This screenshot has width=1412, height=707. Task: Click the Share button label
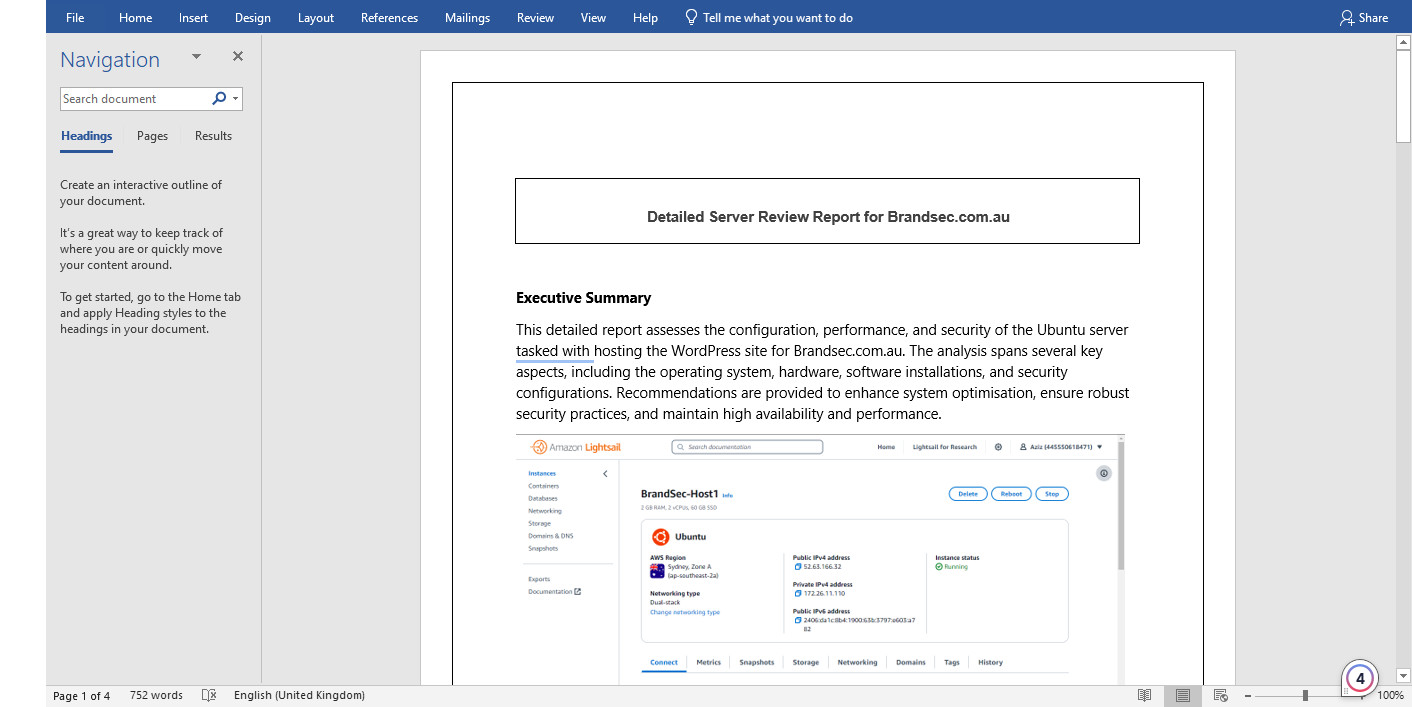coord(1373,17)
